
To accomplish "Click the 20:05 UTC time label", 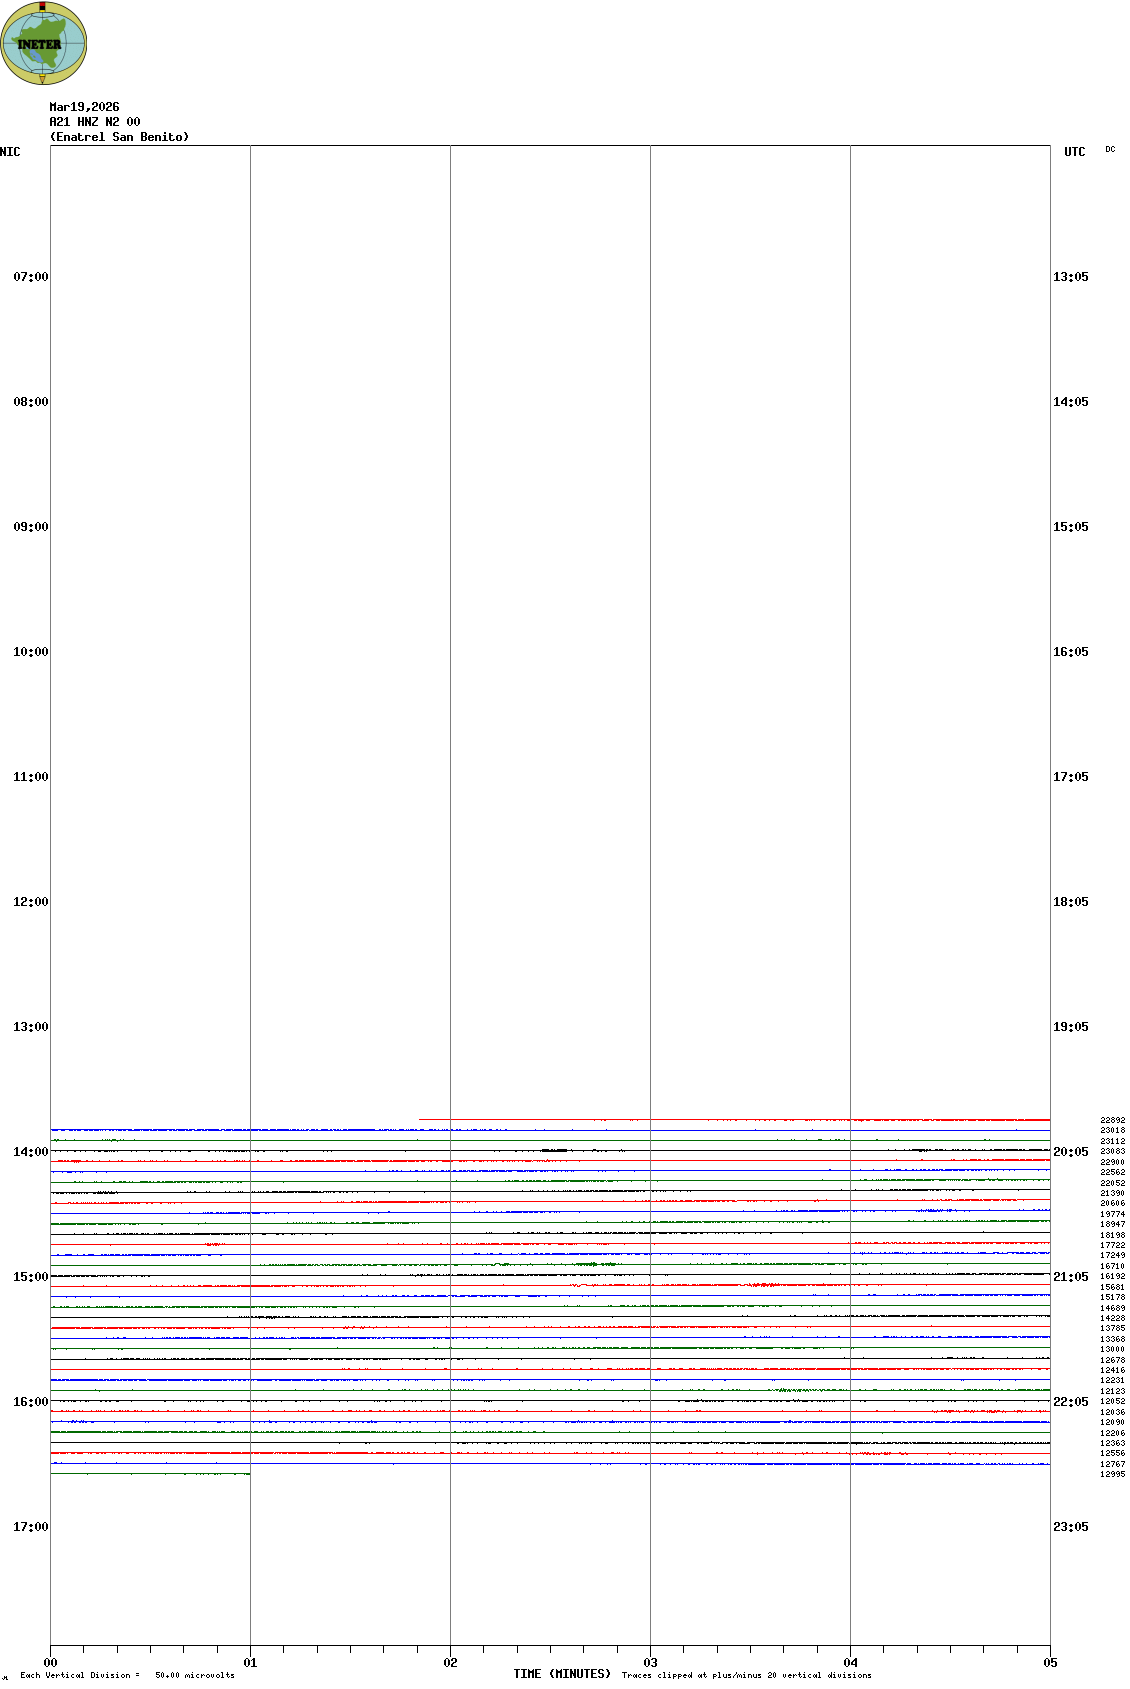I will [x=1071, y=1152].
